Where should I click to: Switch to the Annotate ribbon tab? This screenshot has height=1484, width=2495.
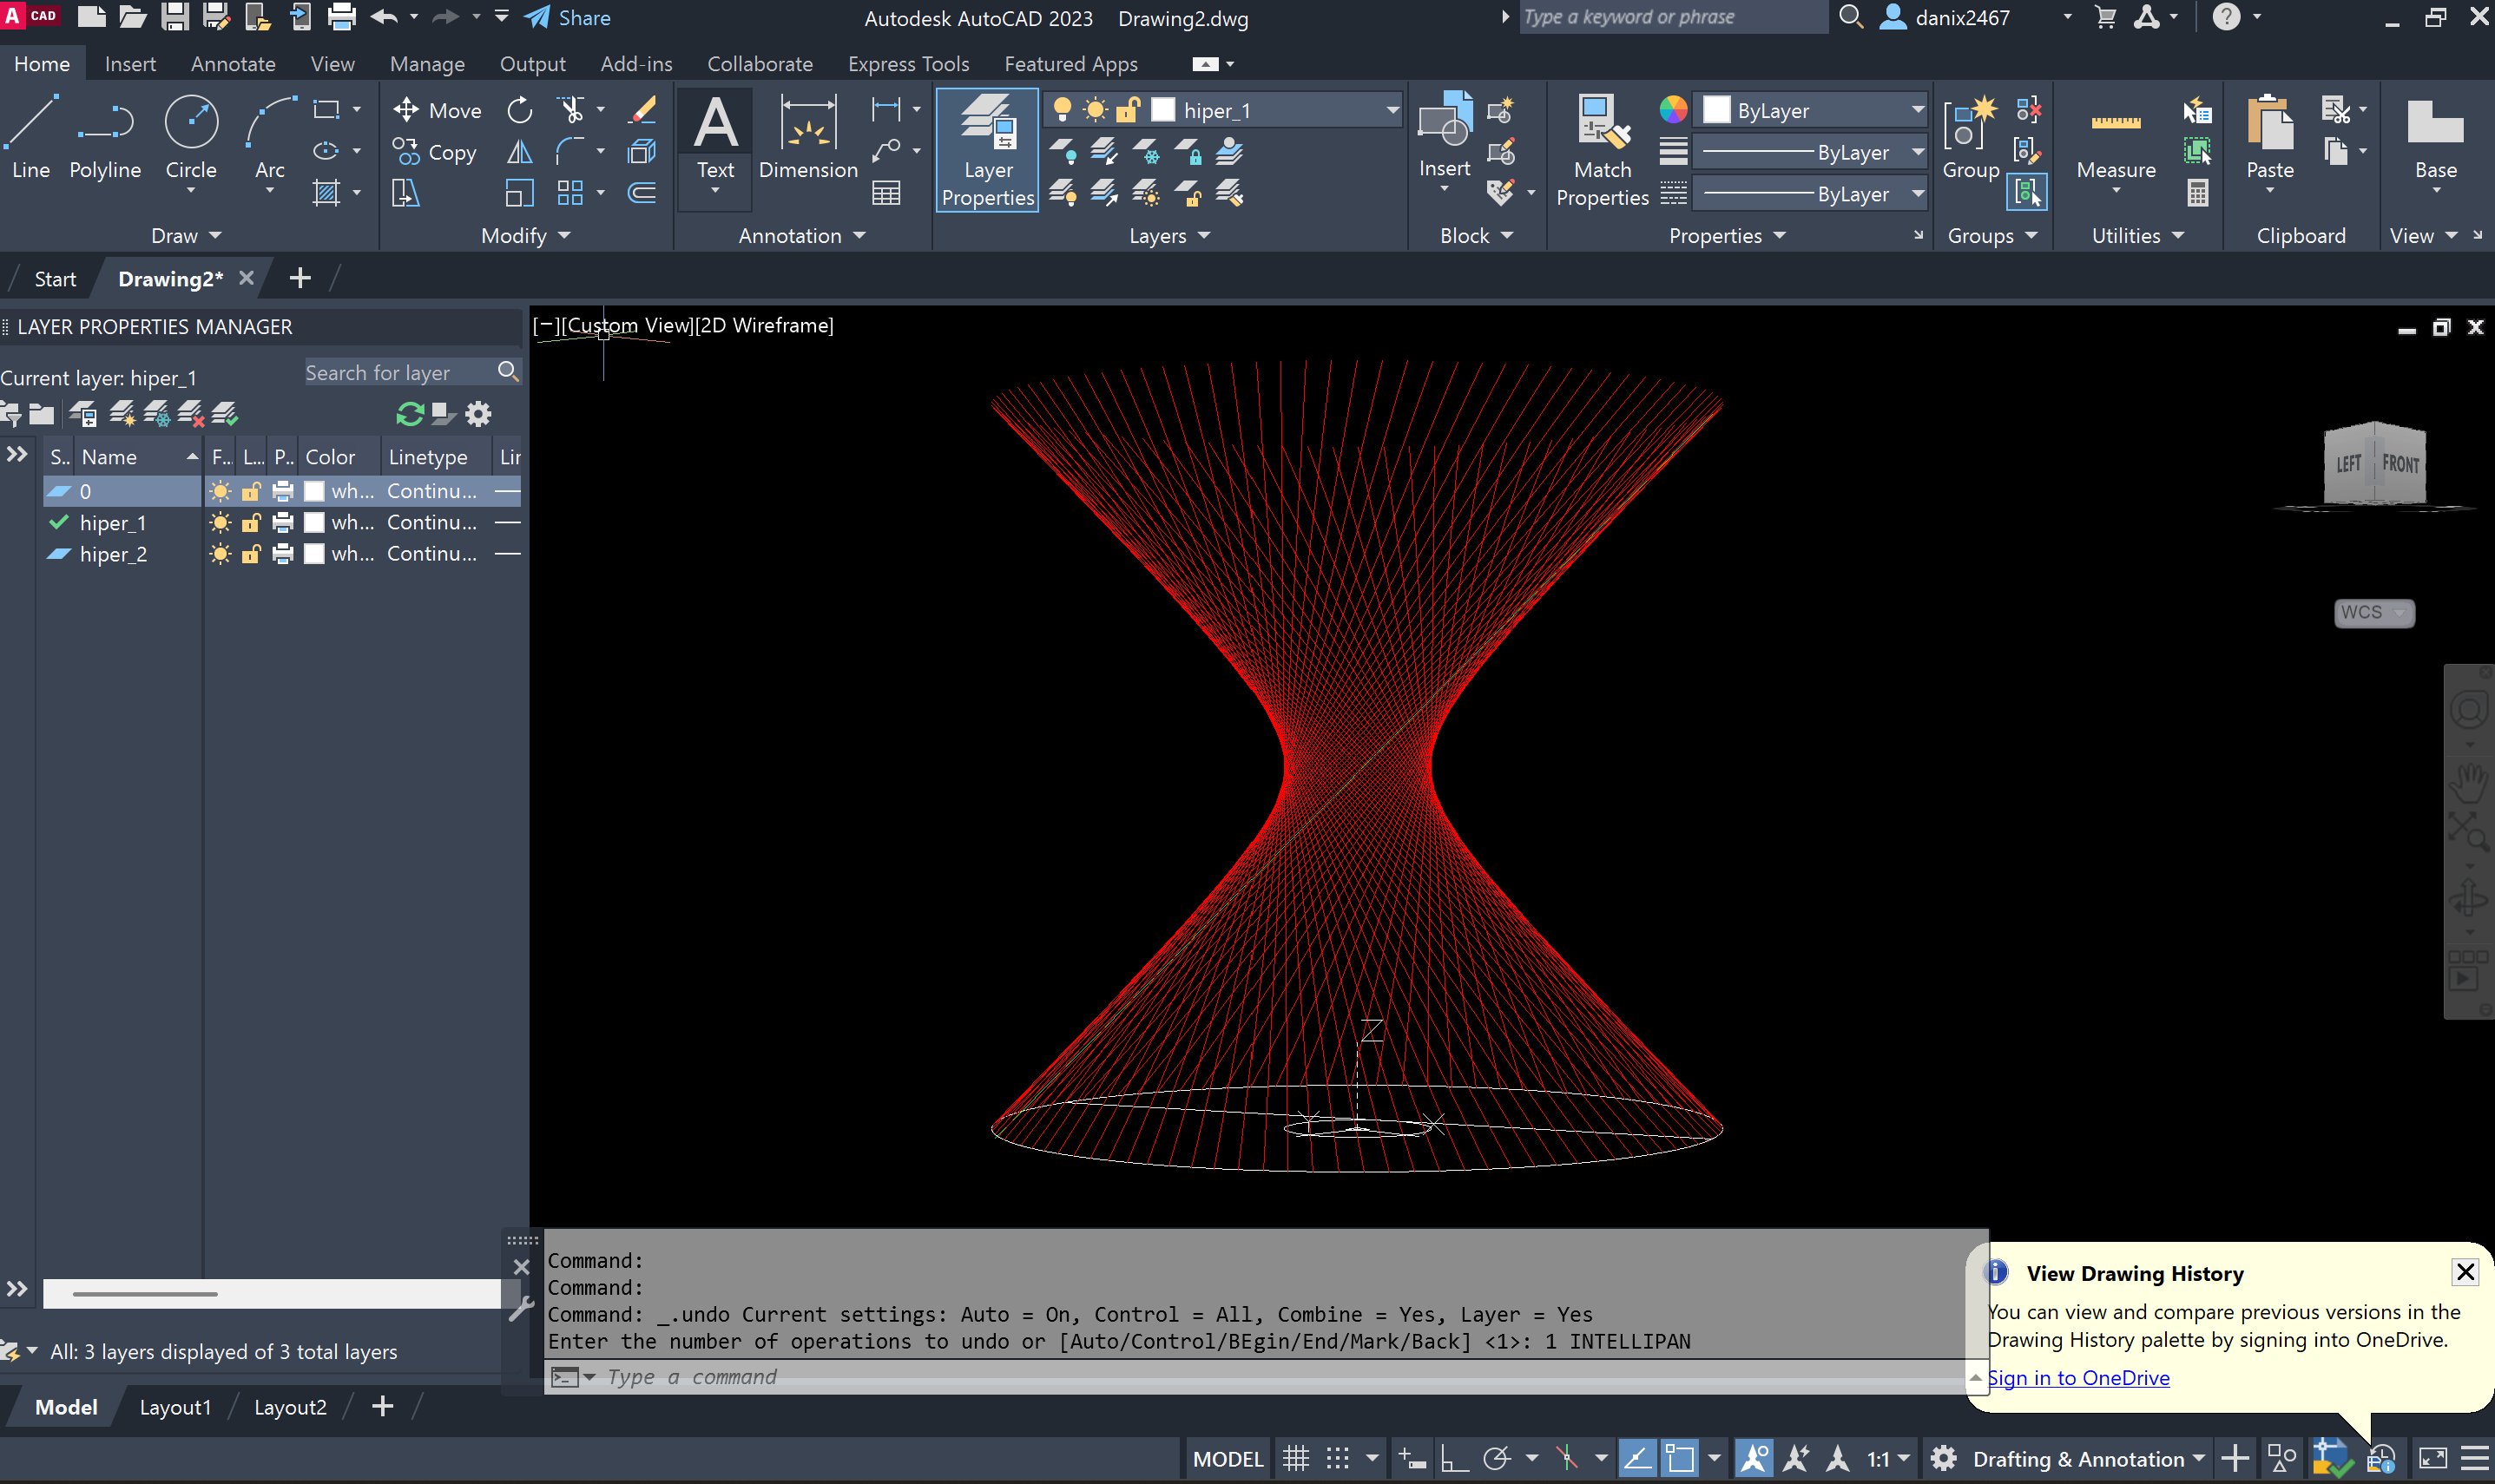click(233, 64)
